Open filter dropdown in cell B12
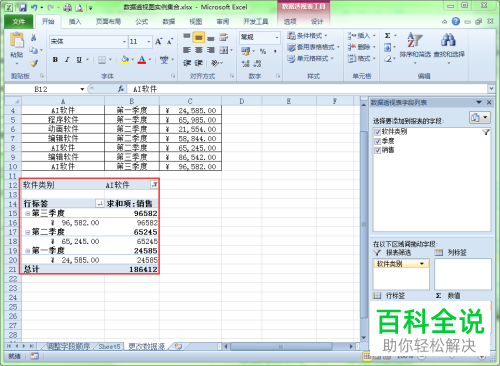The height and width of the screenshot is (366, 500). coord(154,184)
